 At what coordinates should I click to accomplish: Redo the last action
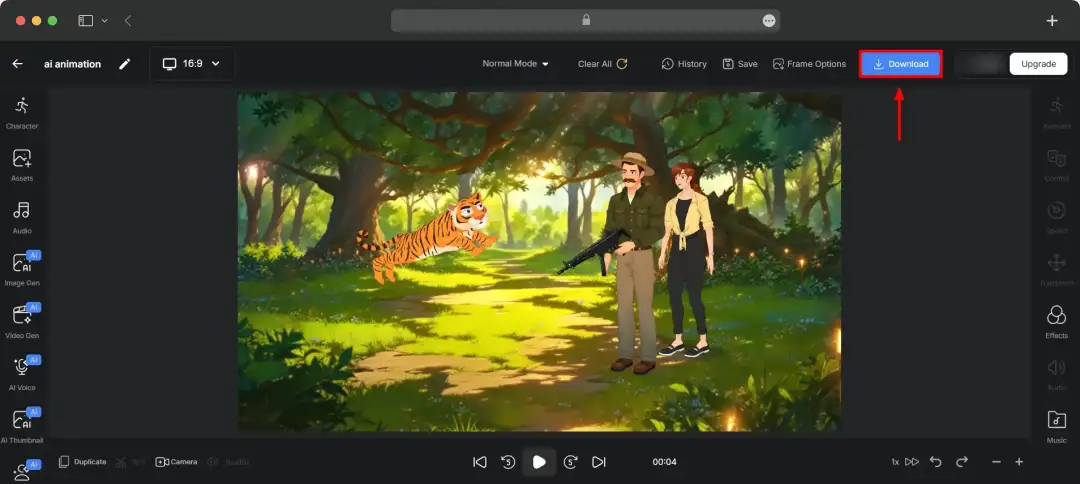[962, 461]
